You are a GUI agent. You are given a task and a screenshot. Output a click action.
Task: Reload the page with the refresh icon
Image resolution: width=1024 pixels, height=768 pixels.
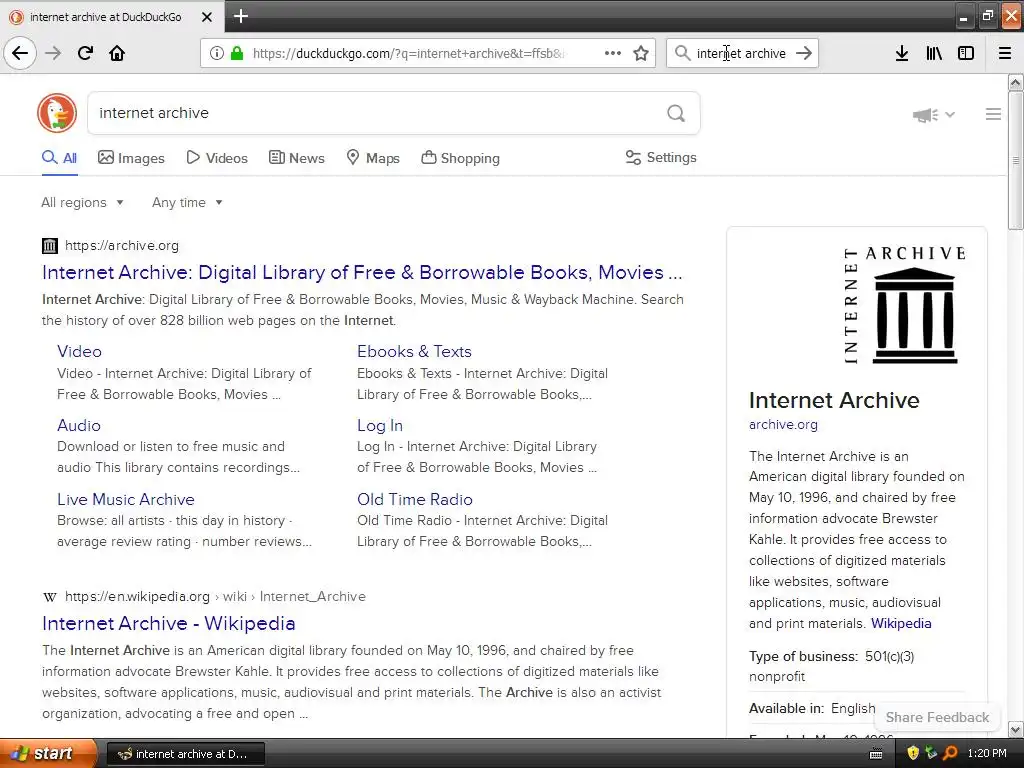pyautogui.click(x=85, y=53)
